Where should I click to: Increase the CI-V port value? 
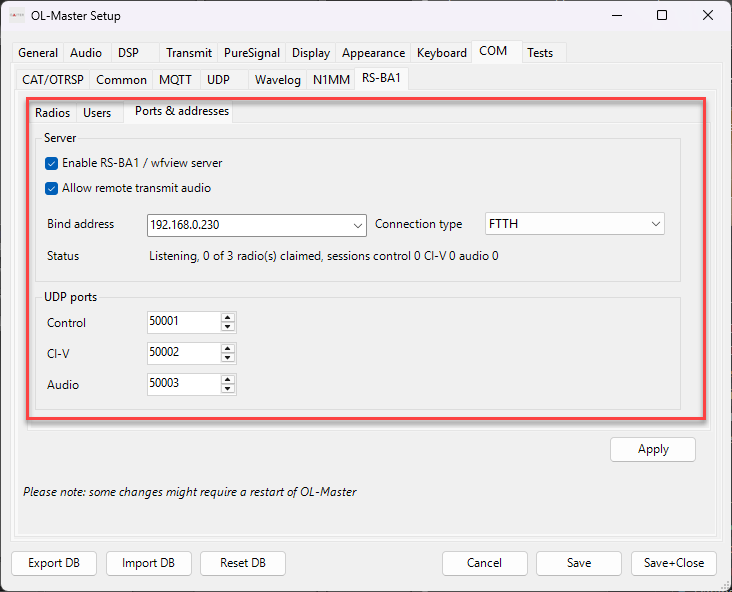(x=228, y=348)
